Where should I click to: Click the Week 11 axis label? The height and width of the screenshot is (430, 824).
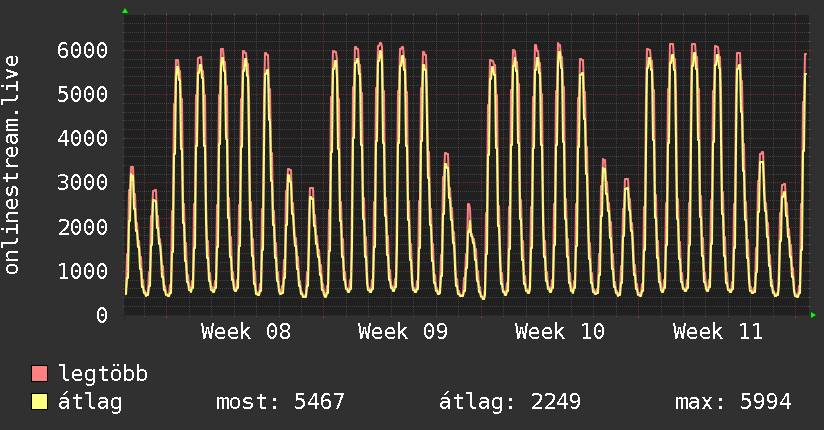tap(717, 332)
